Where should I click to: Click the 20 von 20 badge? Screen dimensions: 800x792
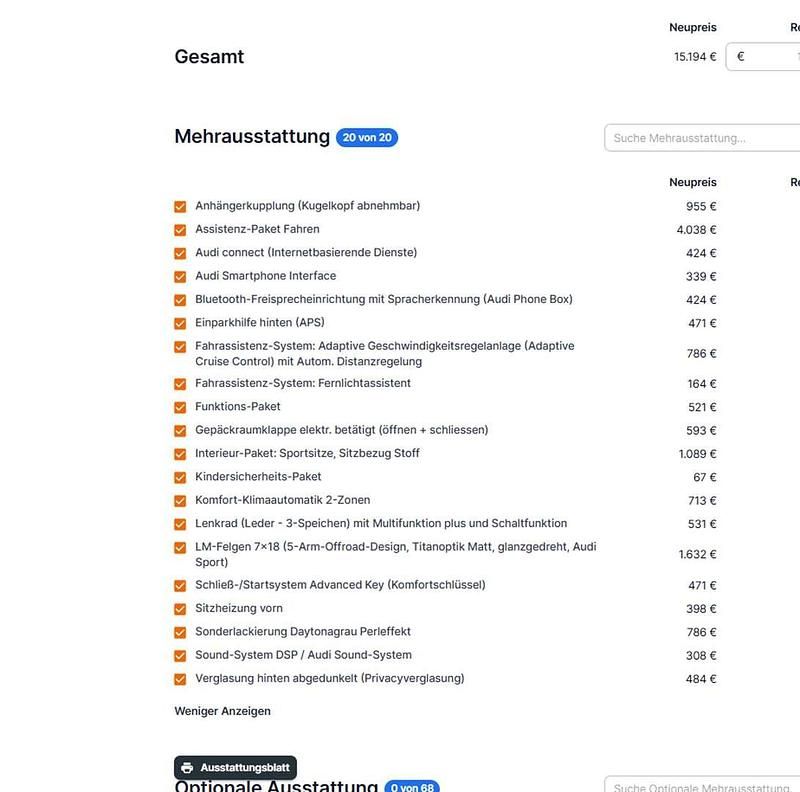click(367, 137)
